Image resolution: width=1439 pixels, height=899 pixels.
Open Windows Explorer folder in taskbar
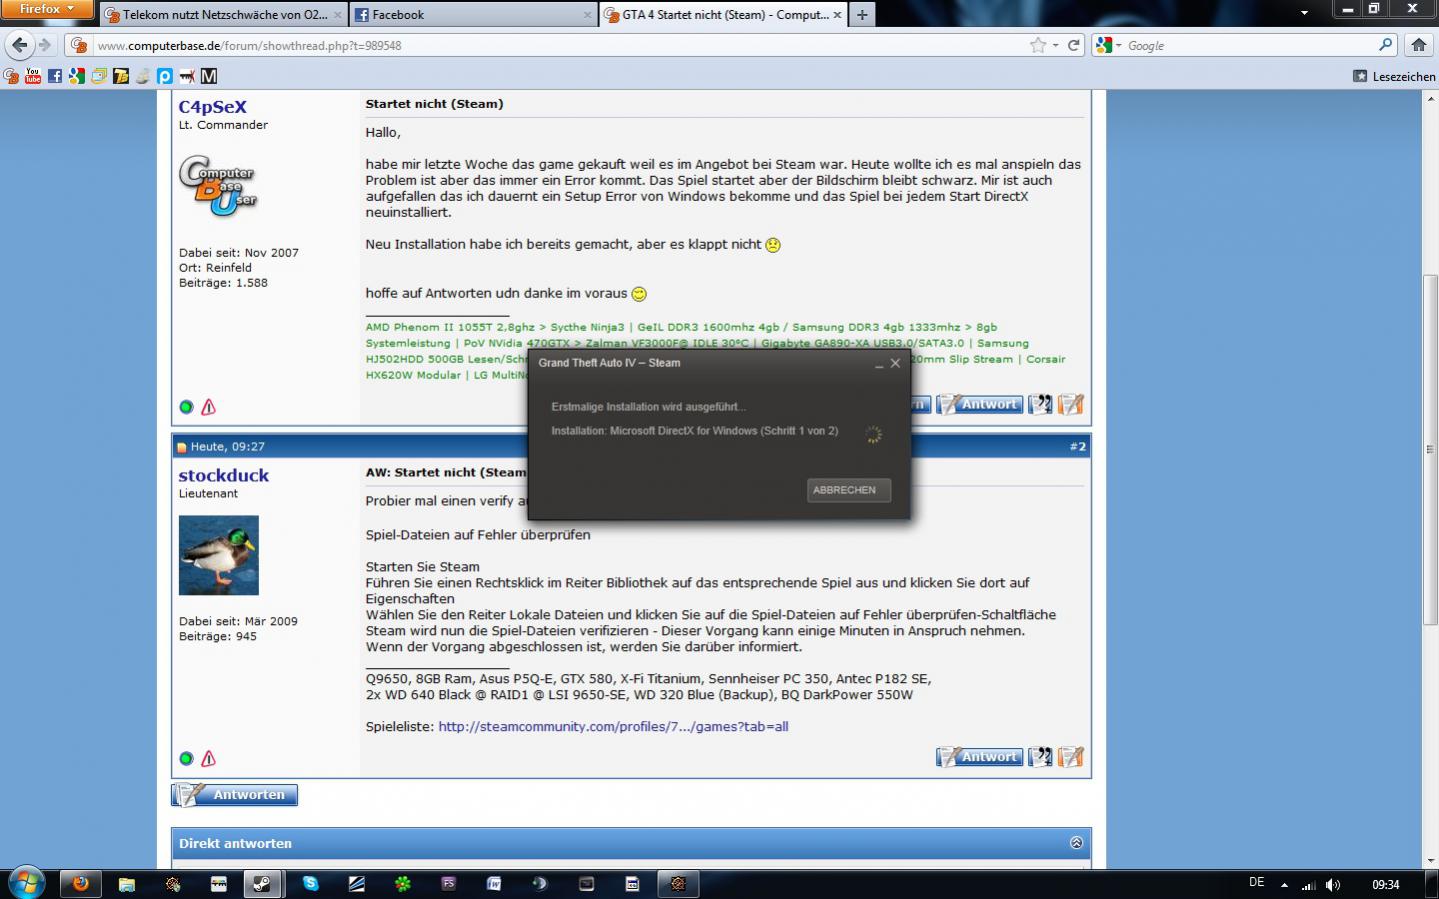coord(126,884)
